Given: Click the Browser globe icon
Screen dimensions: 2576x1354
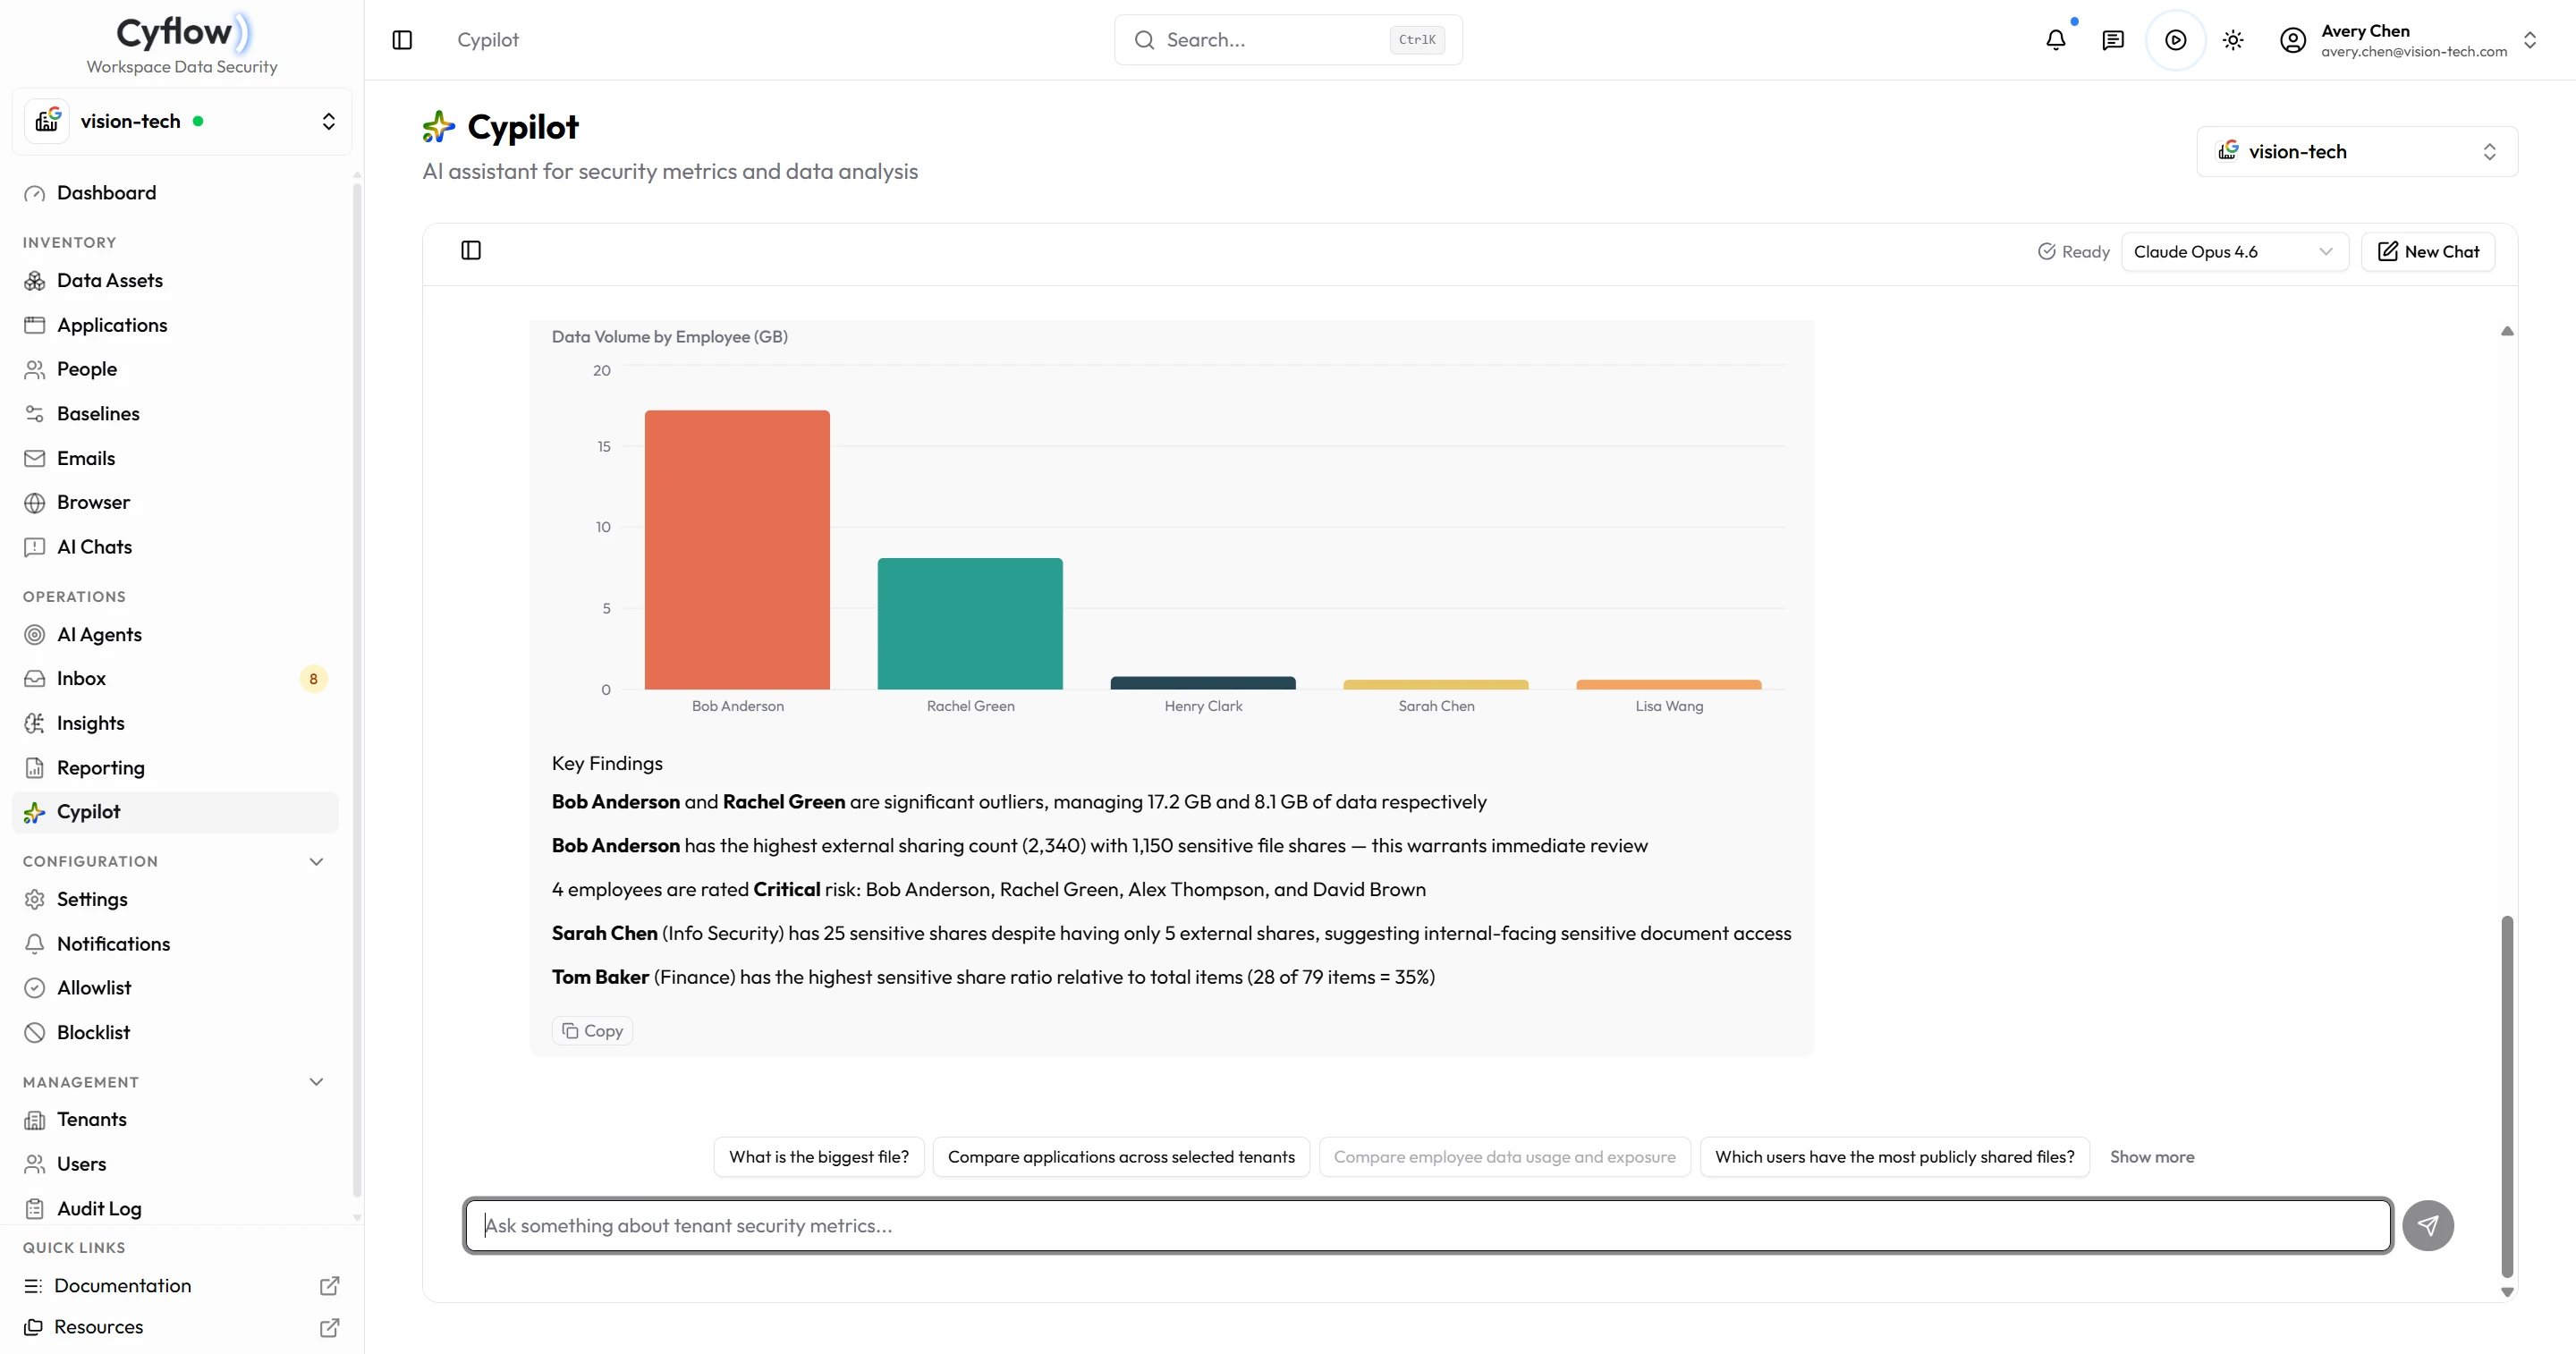Looking at the screenshot, I should [x=35, y=502].
